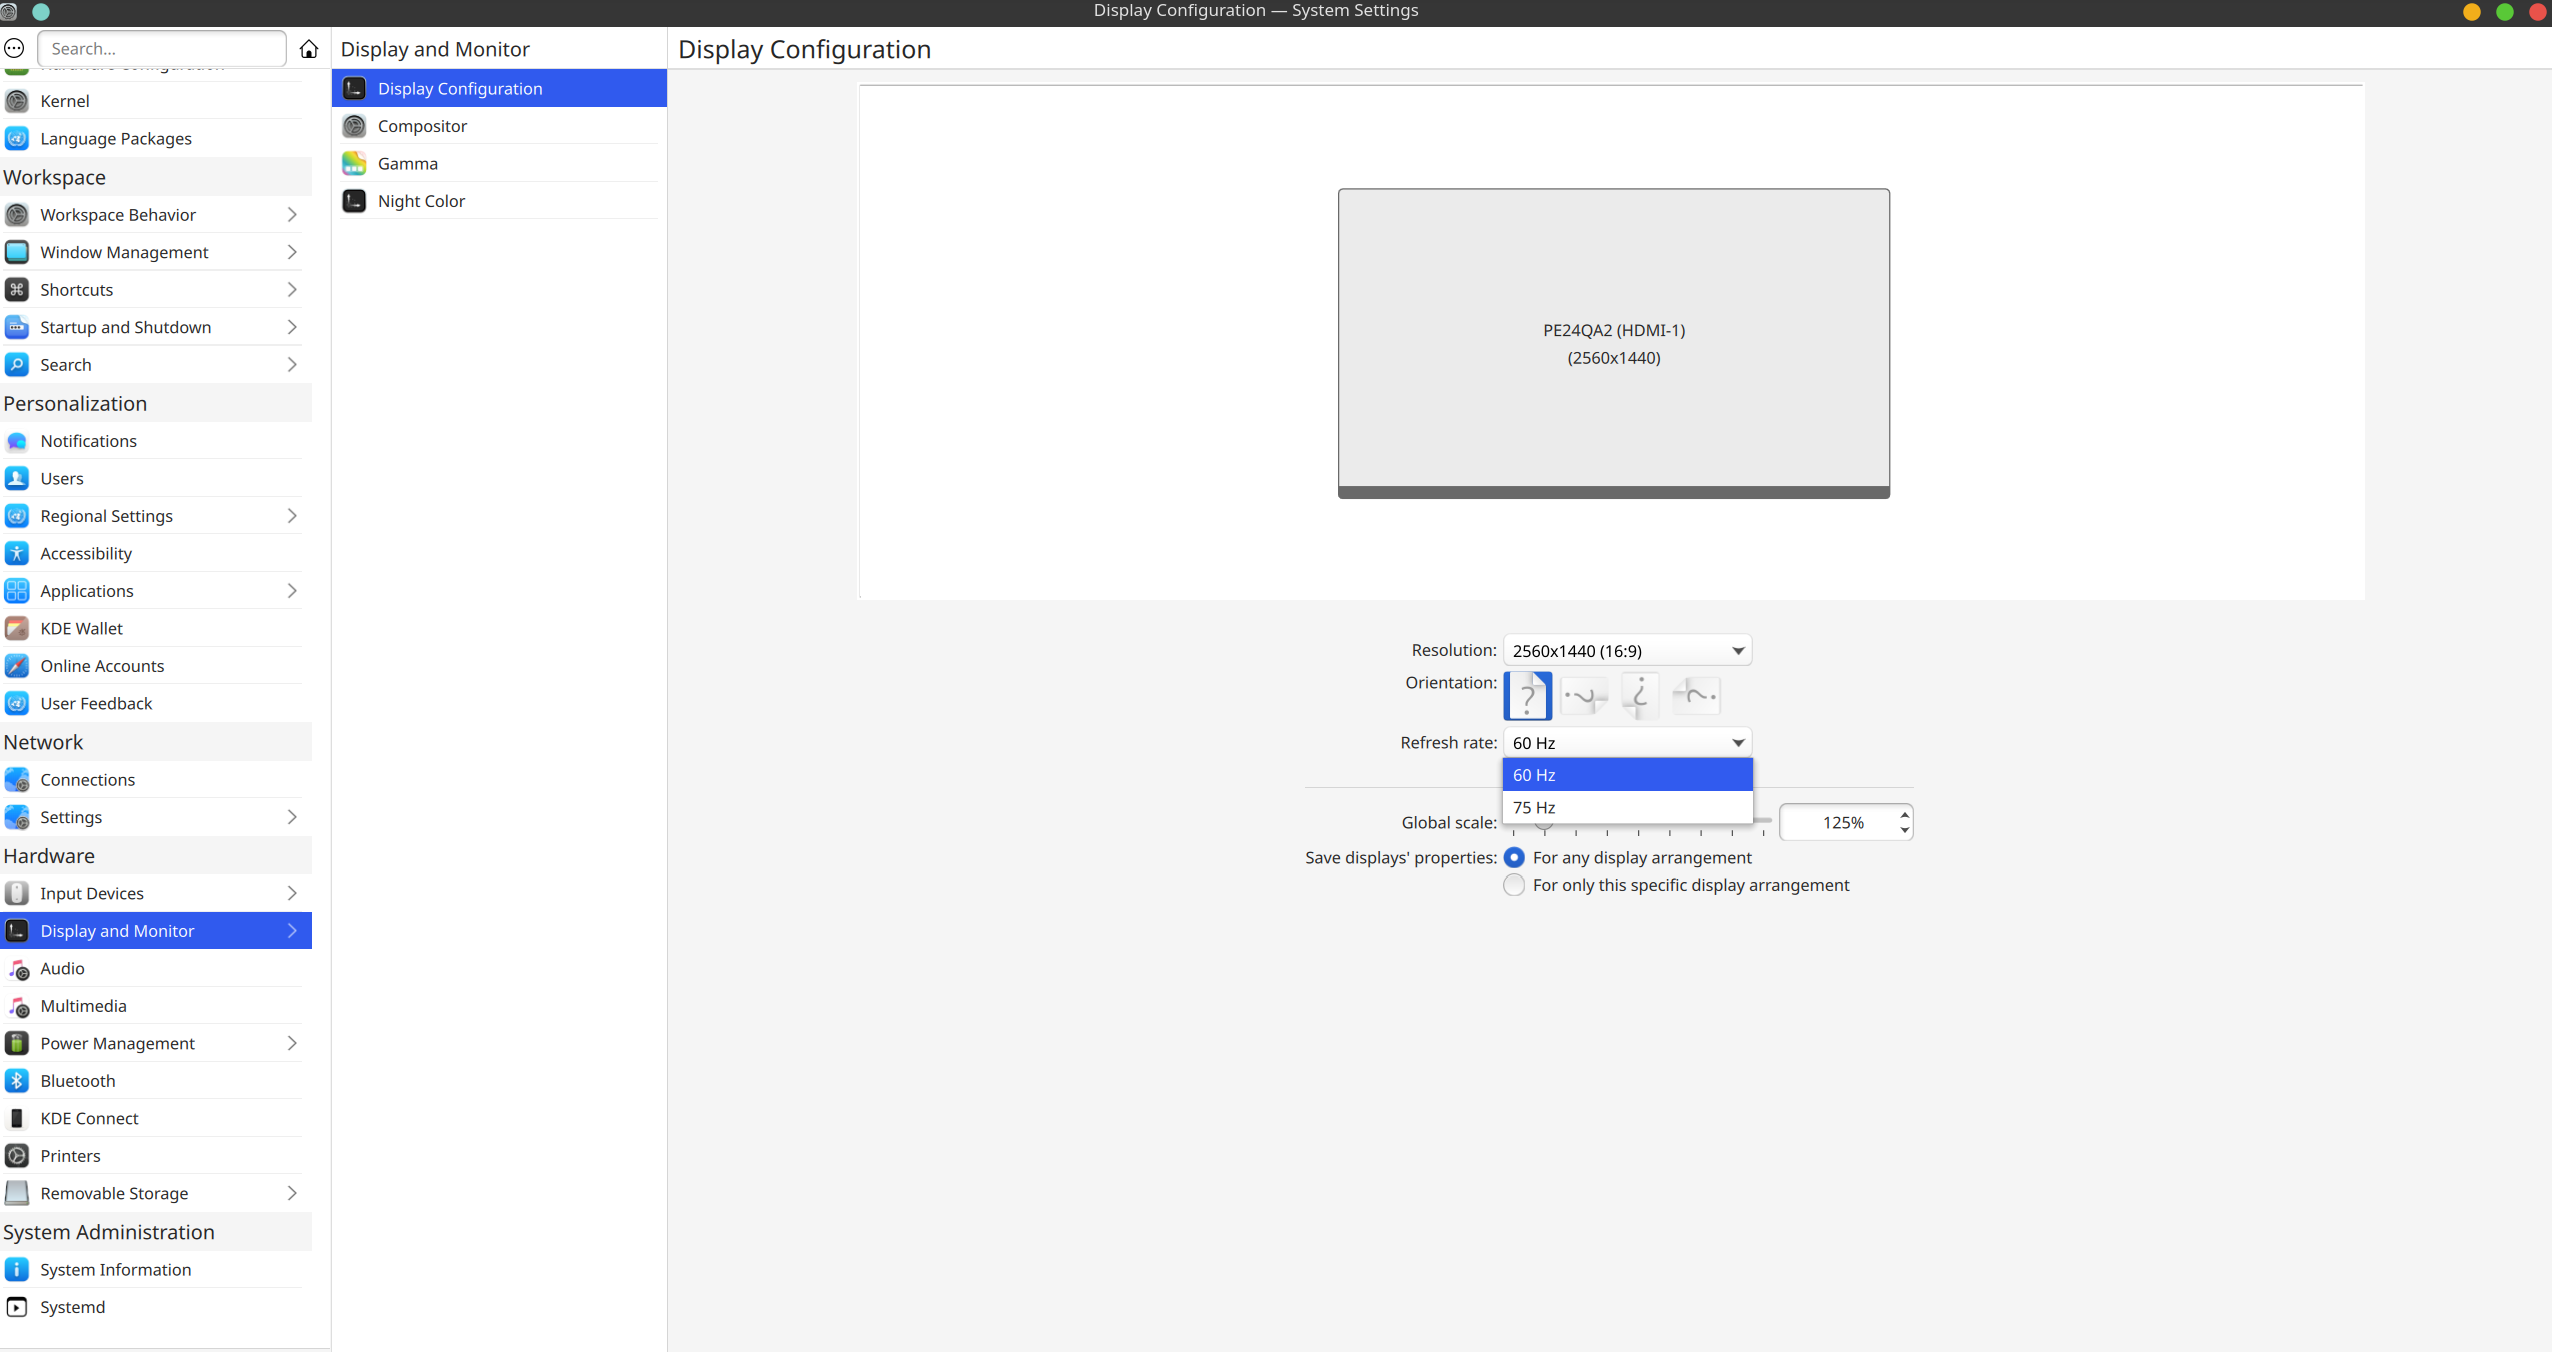Open the Compositor settings page
Image resolution: width=2552 pixels, height=1352 pixels.
pos(422,126)
